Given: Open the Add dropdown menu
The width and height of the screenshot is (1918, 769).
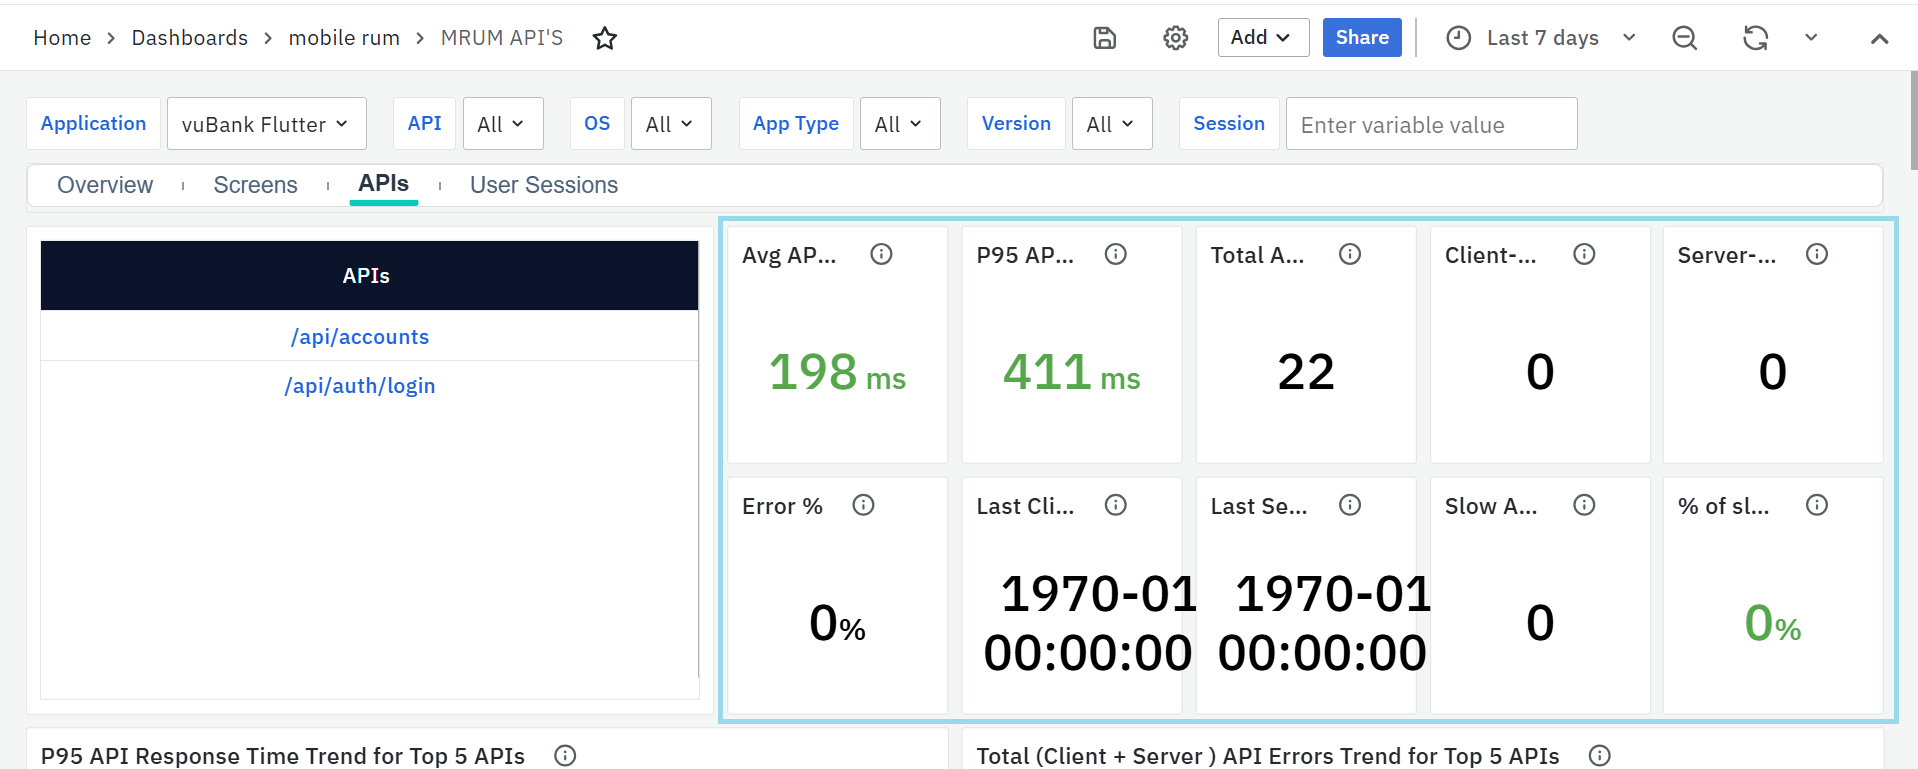Looking at the screenshot, I should (1262, 38).
